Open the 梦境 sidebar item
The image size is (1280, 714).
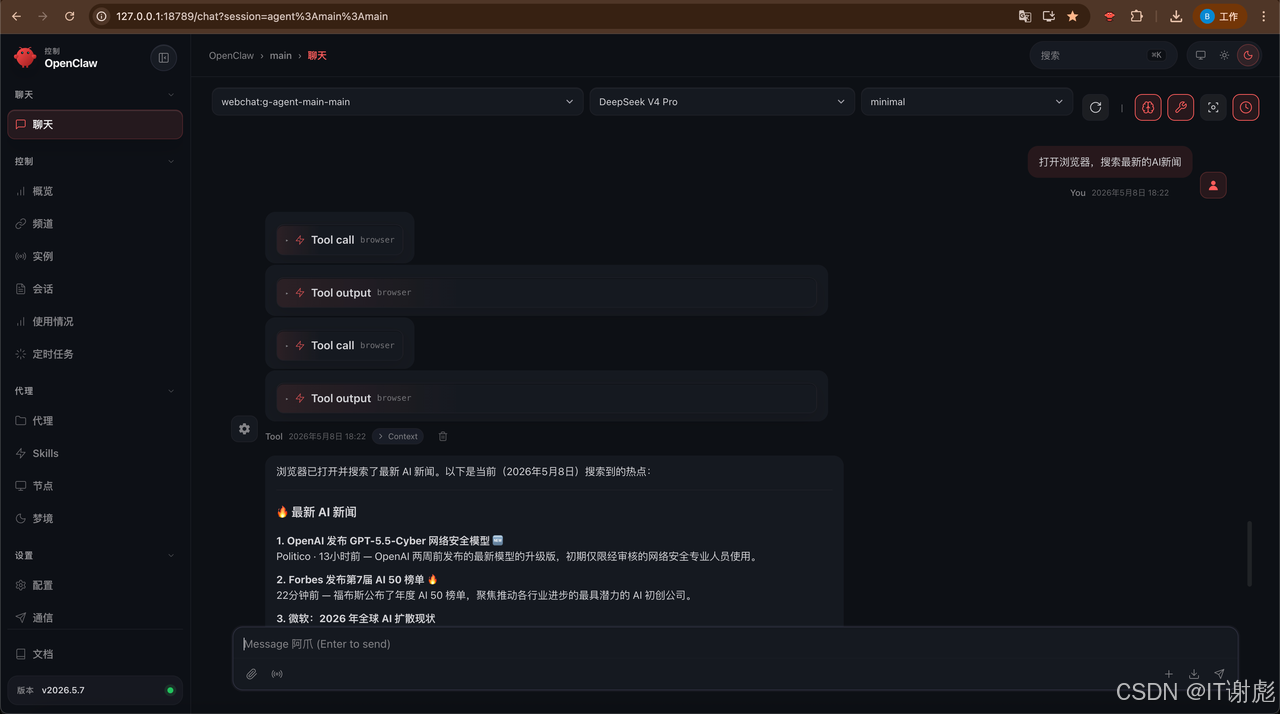[x=95, y=518]
